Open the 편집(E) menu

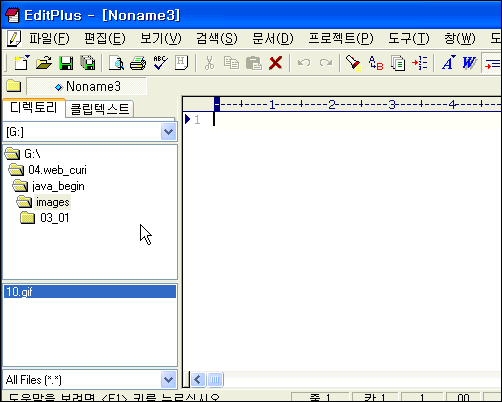click(105, 39)
